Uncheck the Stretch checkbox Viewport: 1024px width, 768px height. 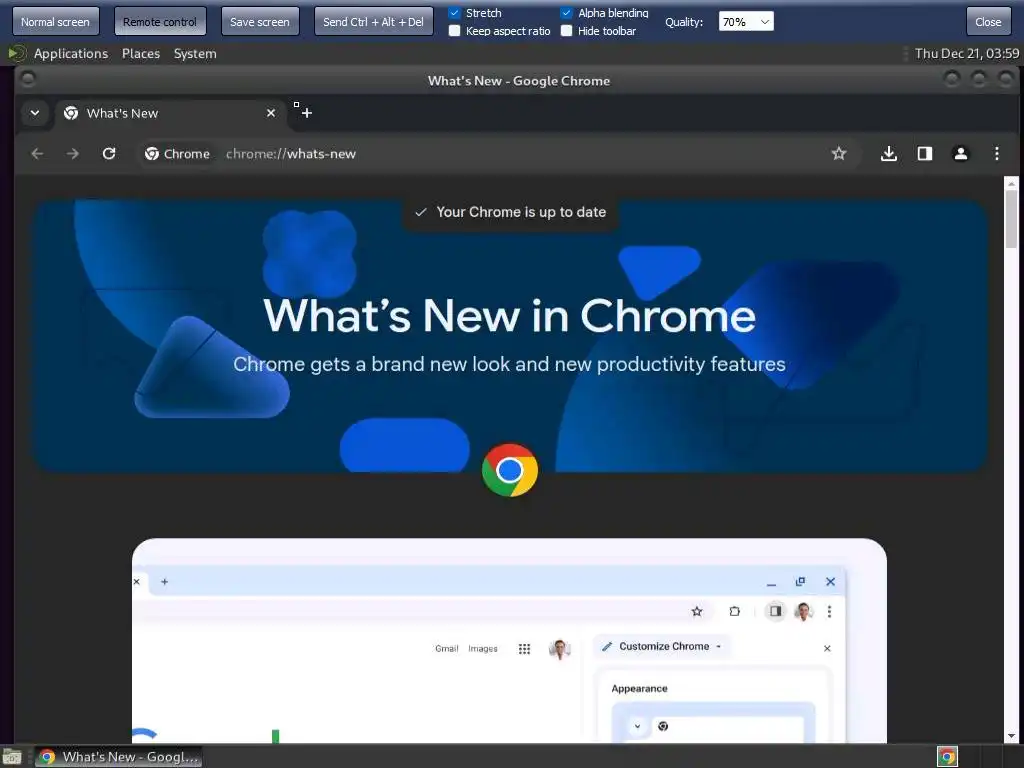click(x=455, y=13)
